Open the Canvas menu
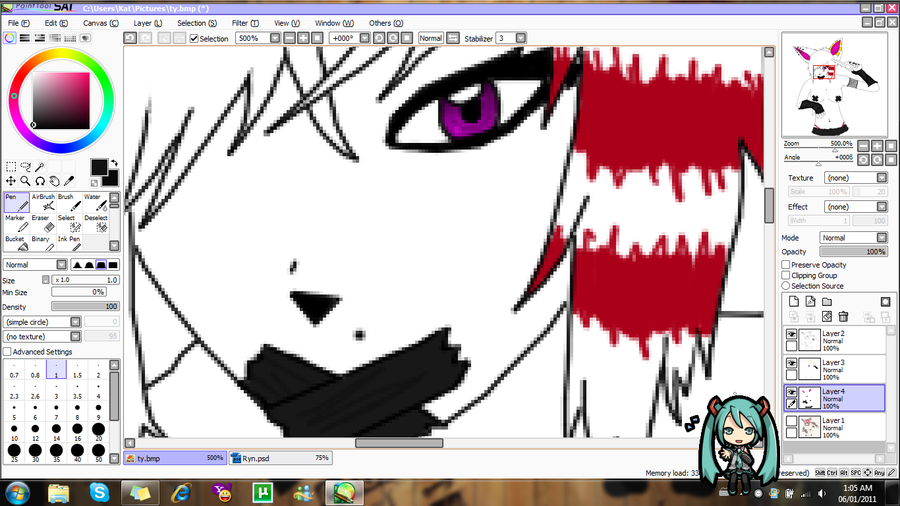The width and height of the screenshot is (900, 506). (100, 23)
